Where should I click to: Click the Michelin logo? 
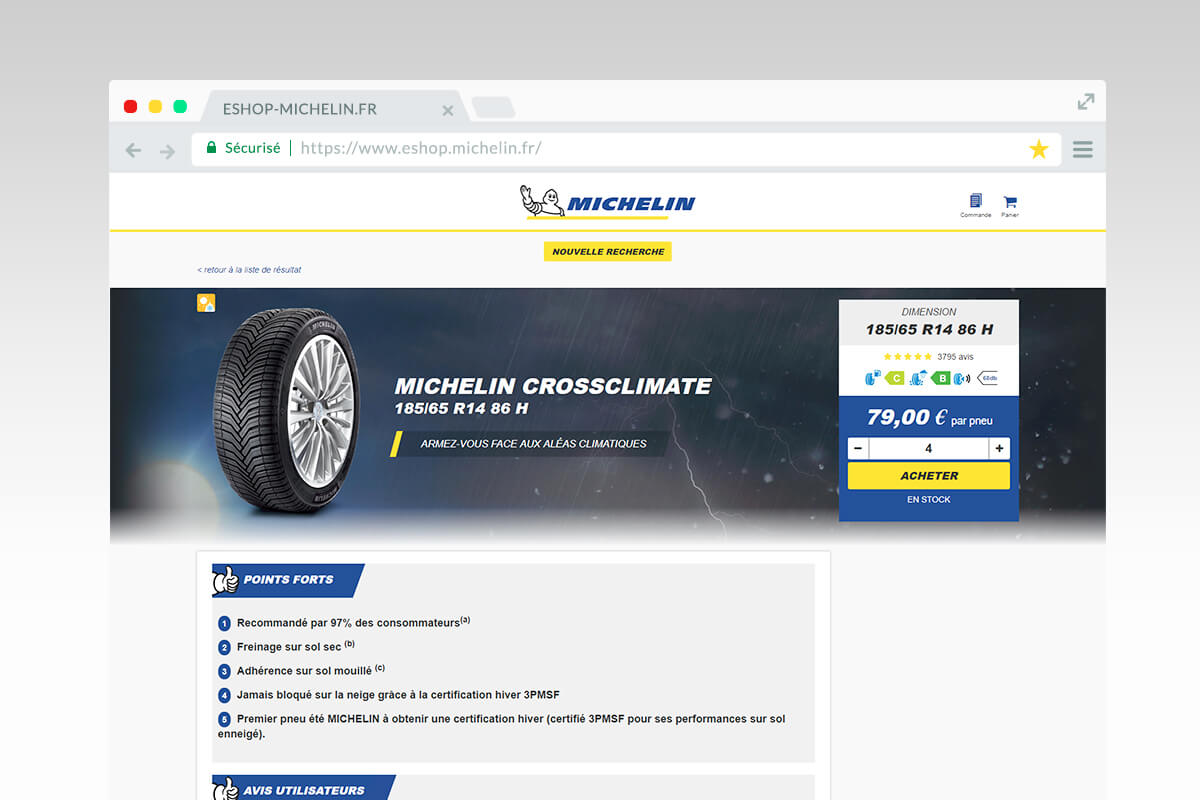[x=608, y=201]
